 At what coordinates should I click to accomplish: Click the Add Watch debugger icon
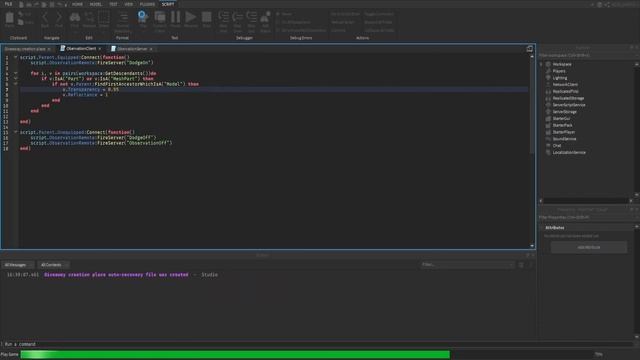[265, 17]
